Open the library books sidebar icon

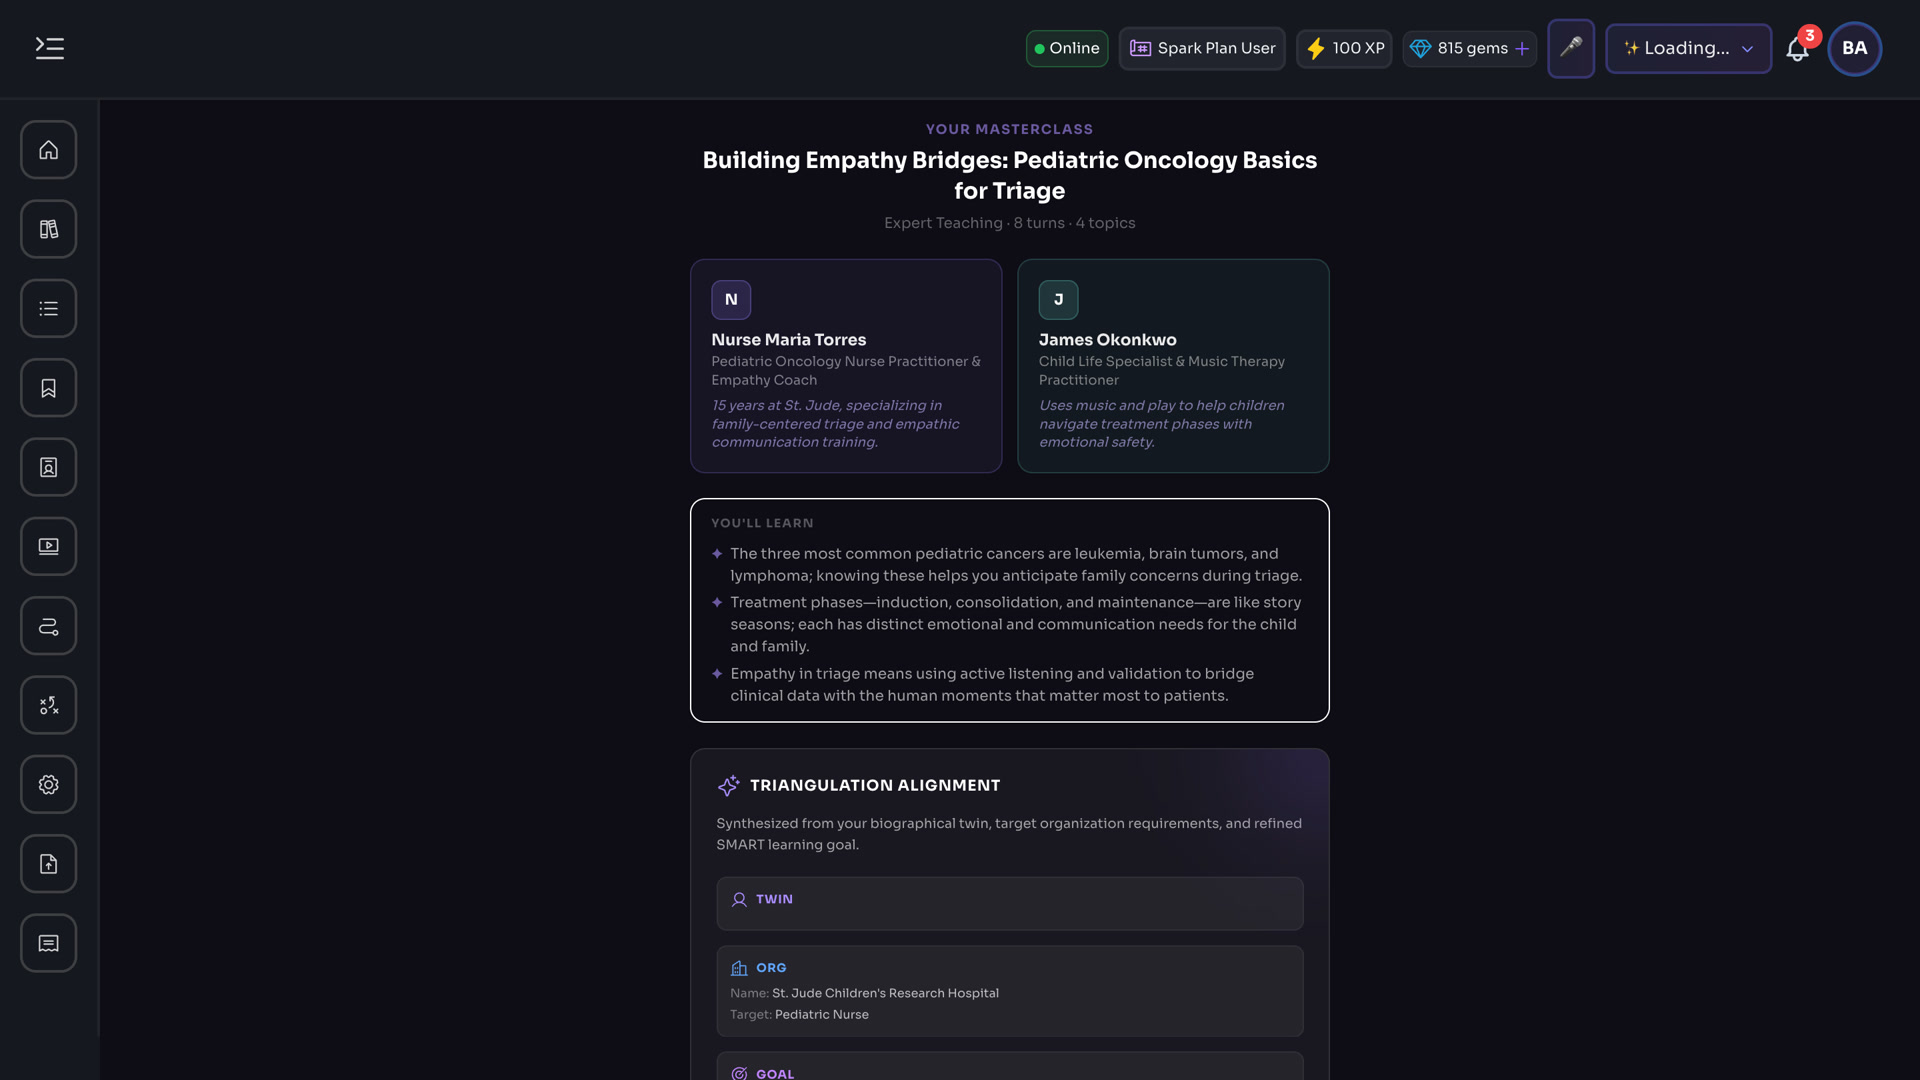click(x=49, y=229)
